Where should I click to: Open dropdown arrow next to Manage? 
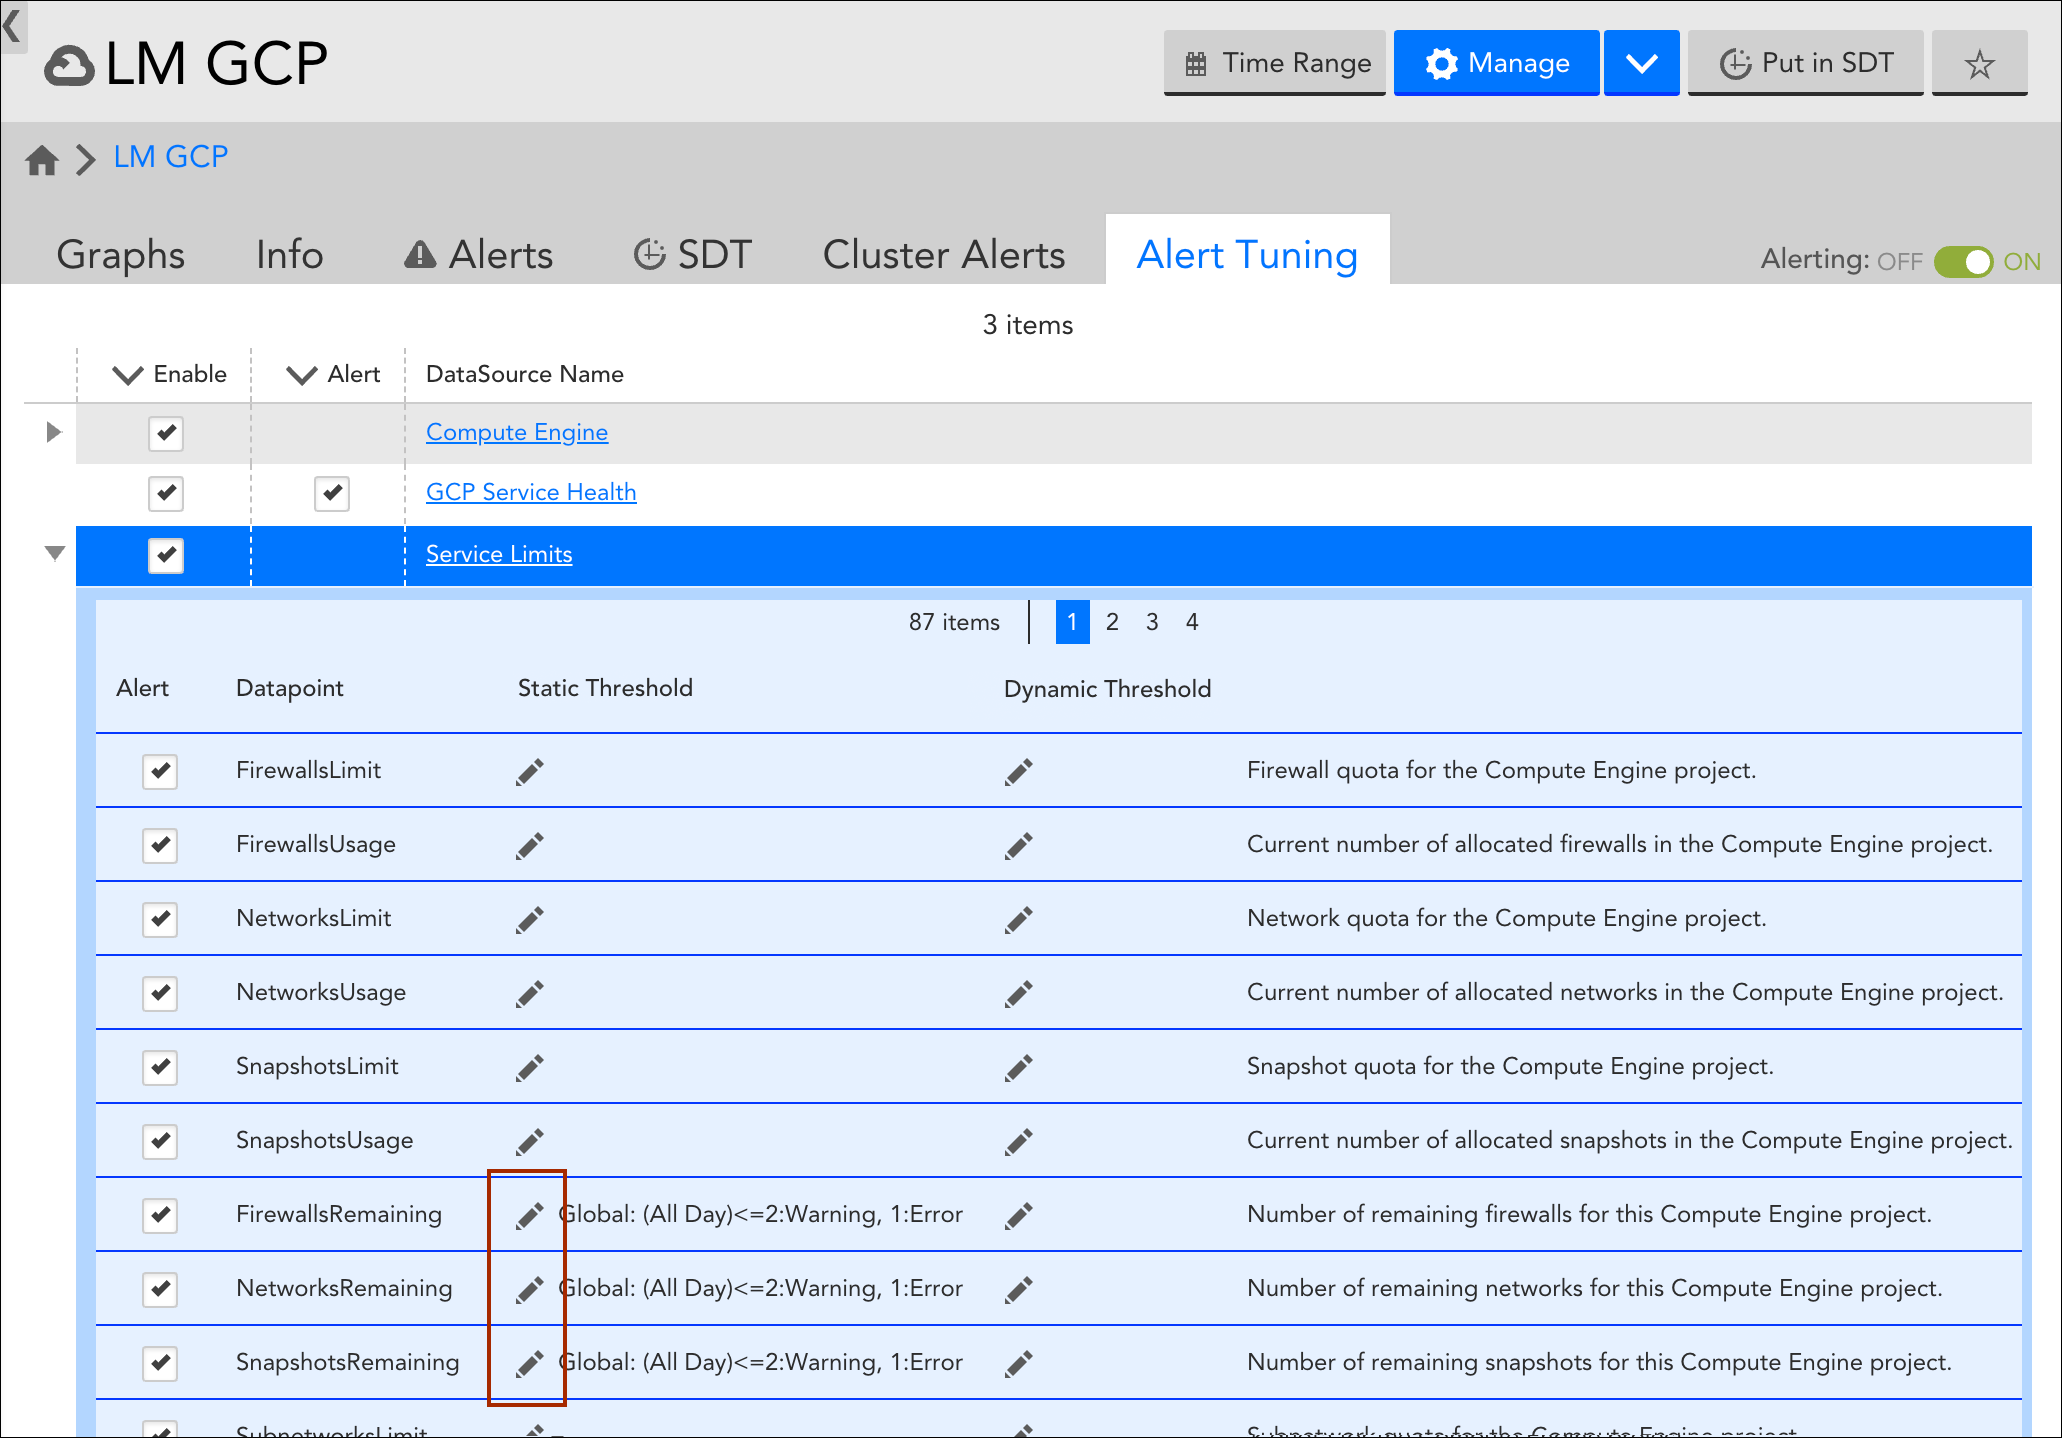pos(1641,64)
